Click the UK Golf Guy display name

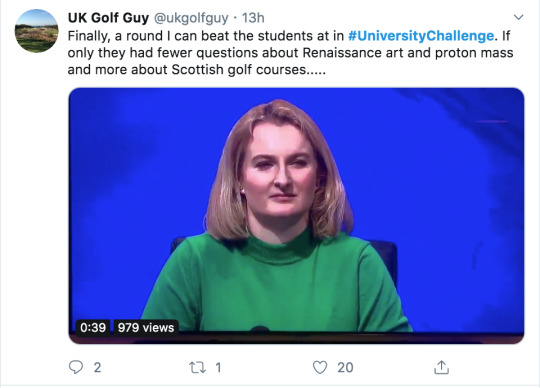(x=108, y=18)
